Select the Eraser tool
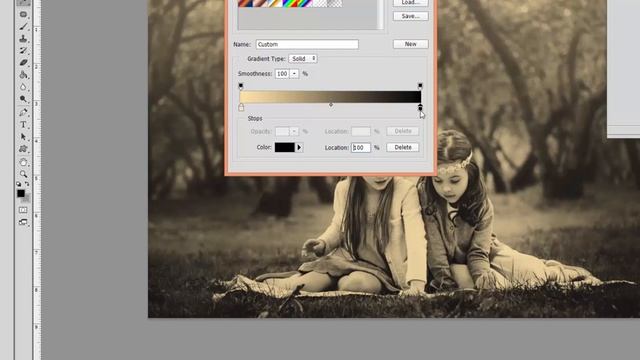Viewport: 640px width, 360px height. coord(23,62)
